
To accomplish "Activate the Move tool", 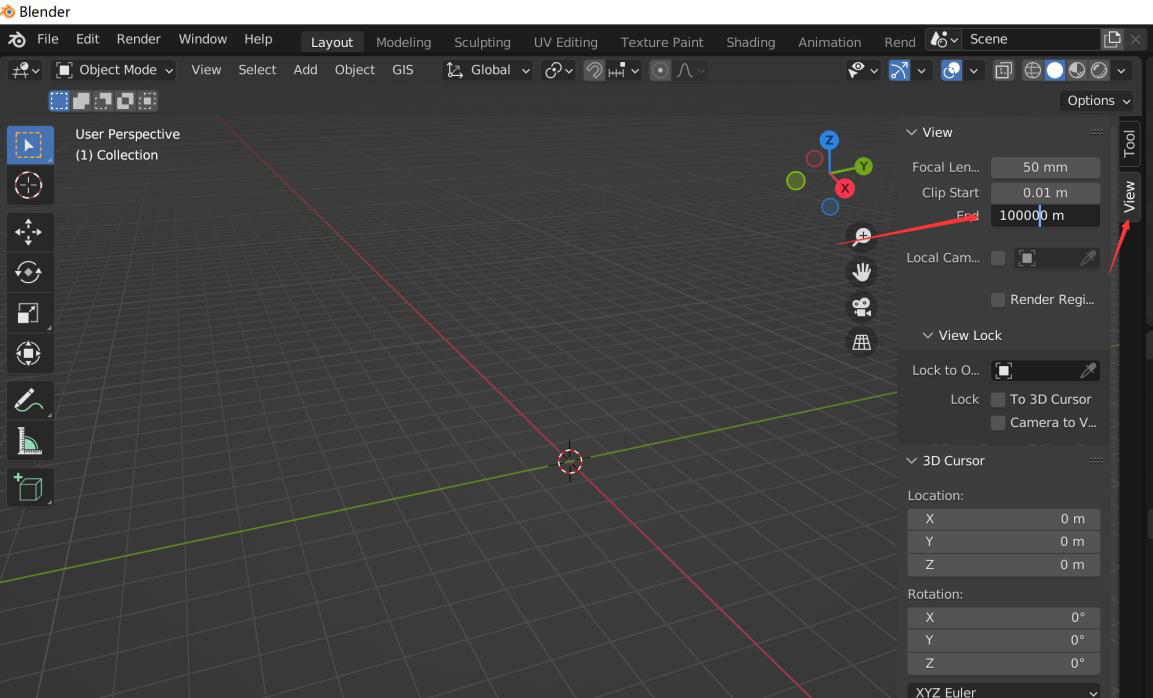I will 29,232.
